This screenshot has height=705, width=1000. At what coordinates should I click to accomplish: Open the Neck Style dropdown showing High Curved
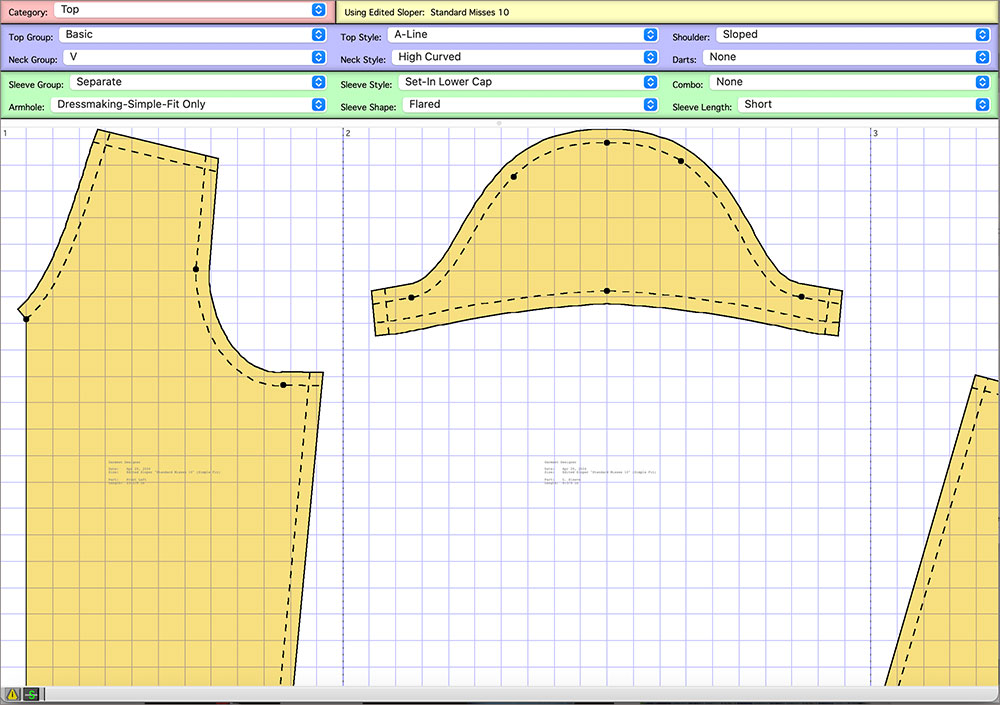click(525, 57)
